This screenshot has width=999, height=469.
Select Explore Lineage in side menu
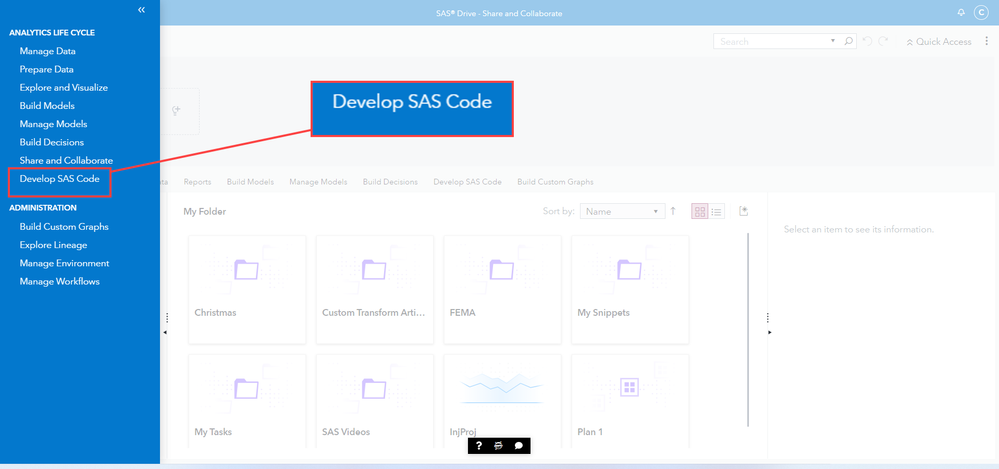click(54, 245)
